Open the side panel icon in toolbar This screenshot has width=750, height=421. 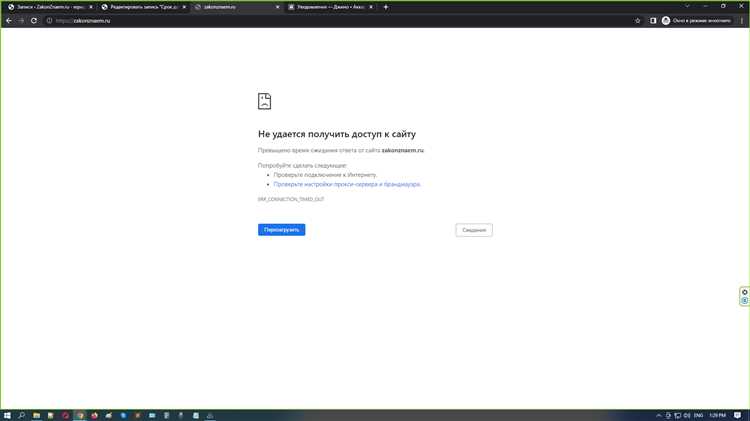tap(653, 20)
